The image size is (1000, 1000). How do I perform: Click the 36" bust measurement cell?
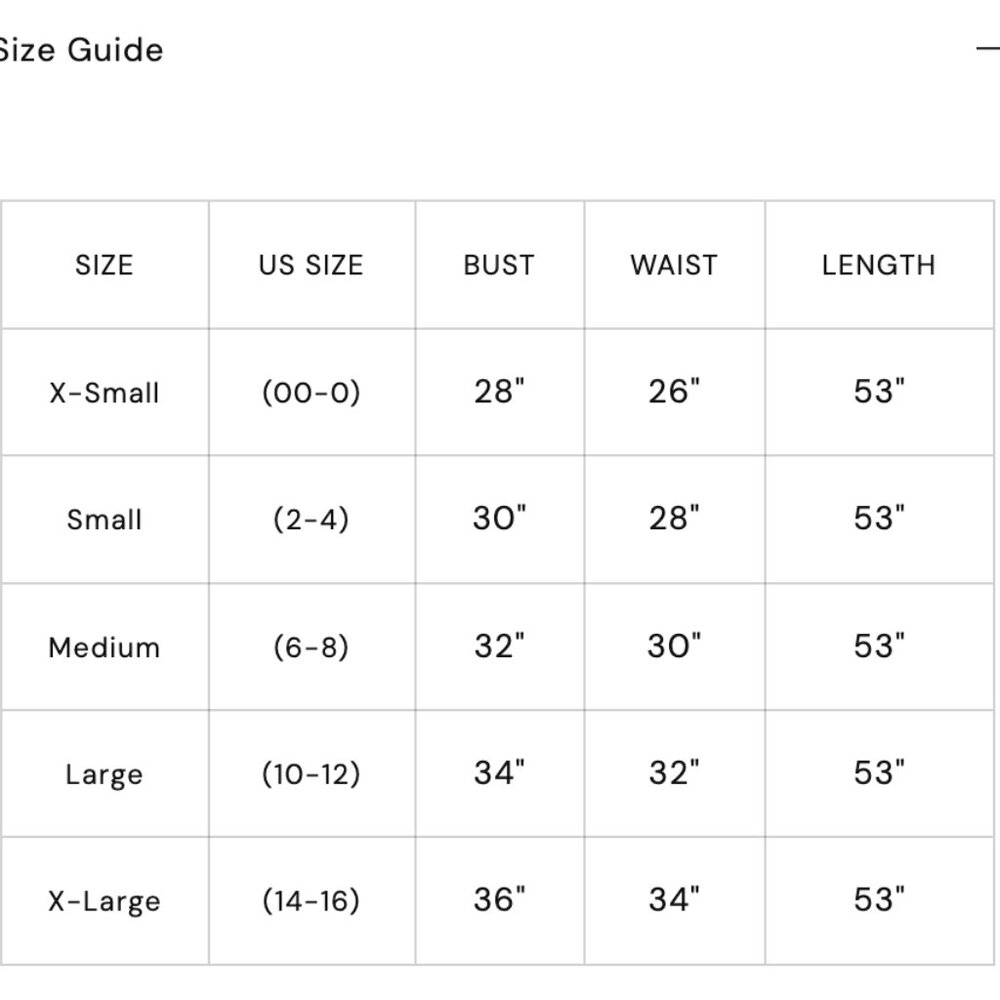coord(499,900)
